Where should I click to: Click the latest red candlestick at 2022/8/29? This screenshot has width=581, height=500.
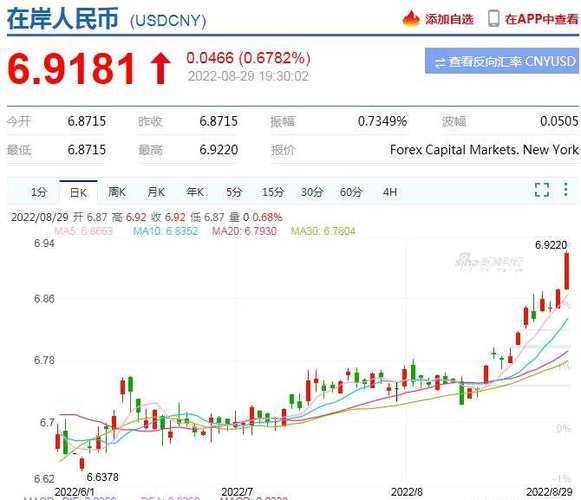[x=567, y=271]
